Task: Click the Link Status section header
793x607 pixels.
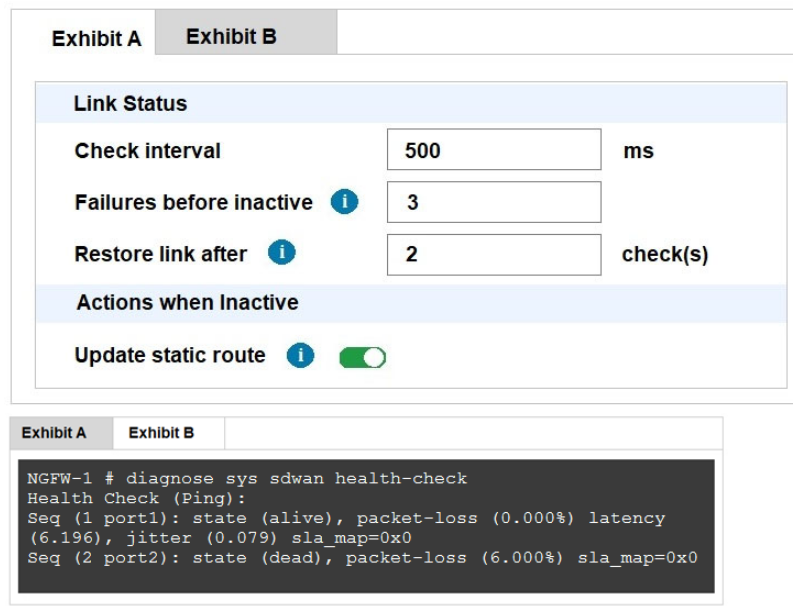Action: [130, 103]
